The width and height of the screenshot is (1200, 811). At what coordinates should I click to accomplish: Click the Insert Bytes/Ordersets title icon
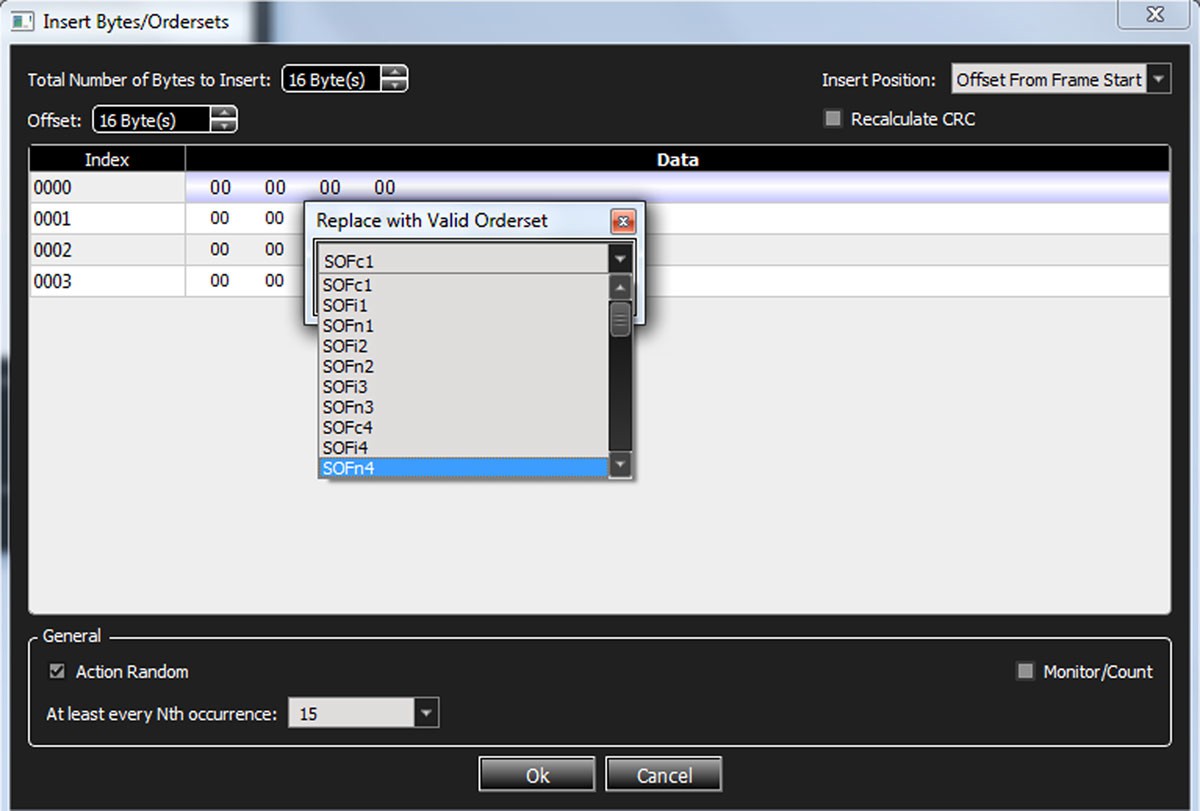22,20
